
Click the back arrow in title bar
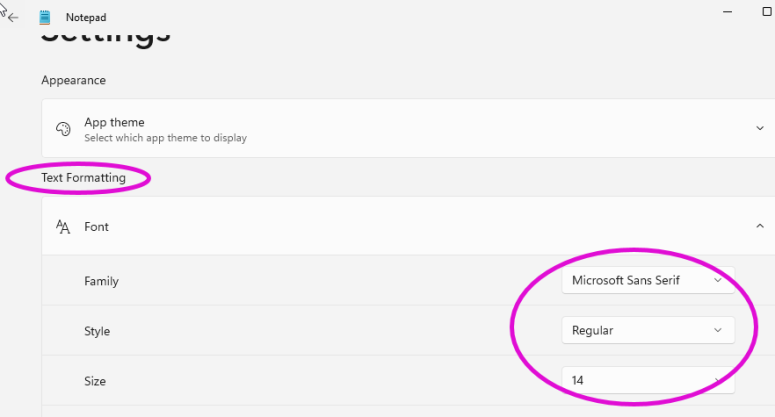pyautogui.click(x=13, y=17)
